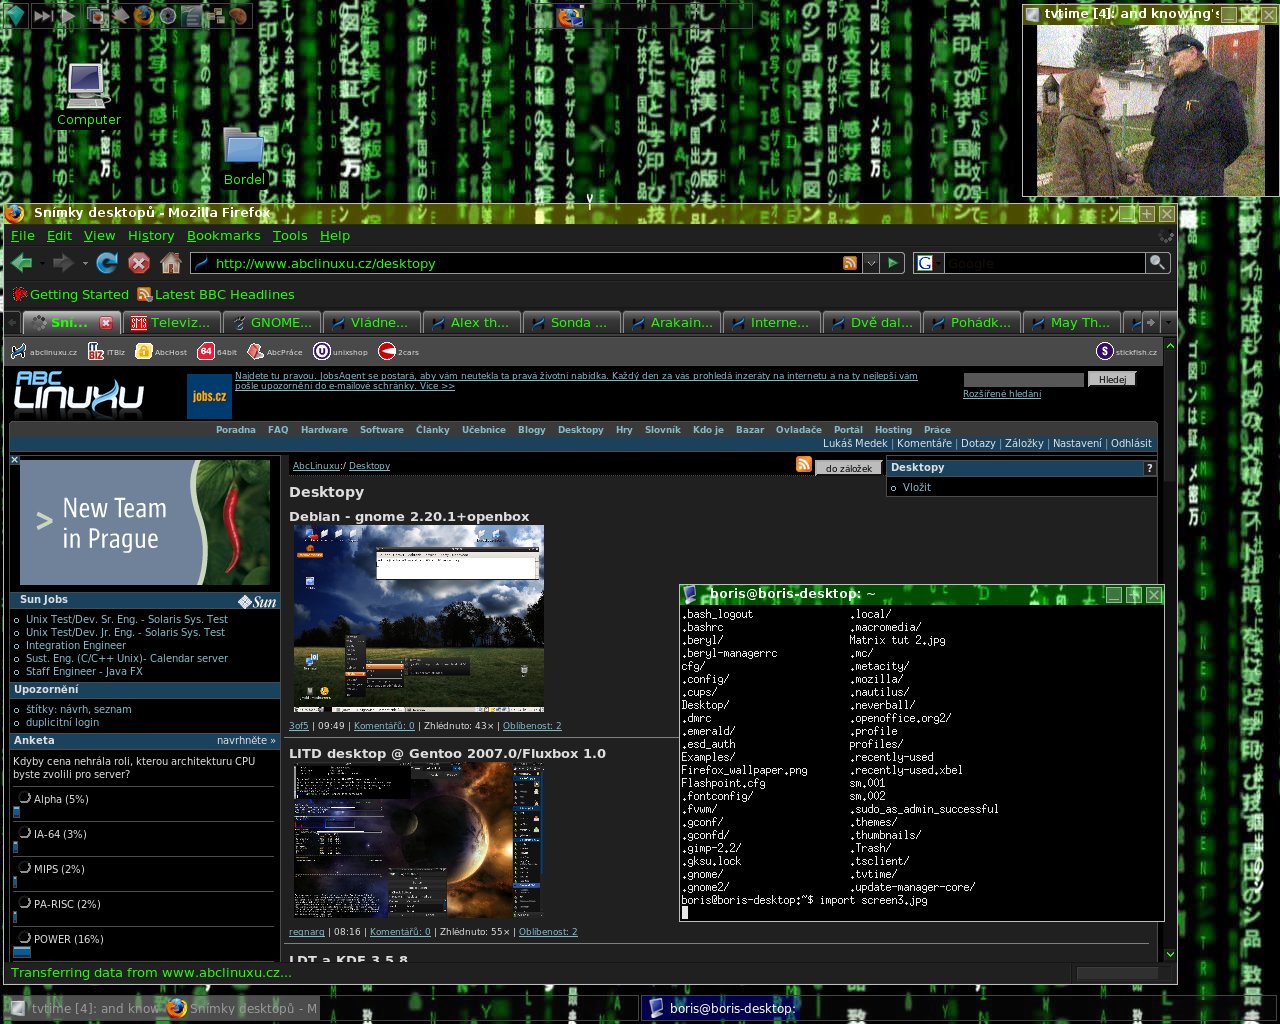Open the Tools menu
The height and width of the screenshot is (1024, 1280).
click(290, 236)
